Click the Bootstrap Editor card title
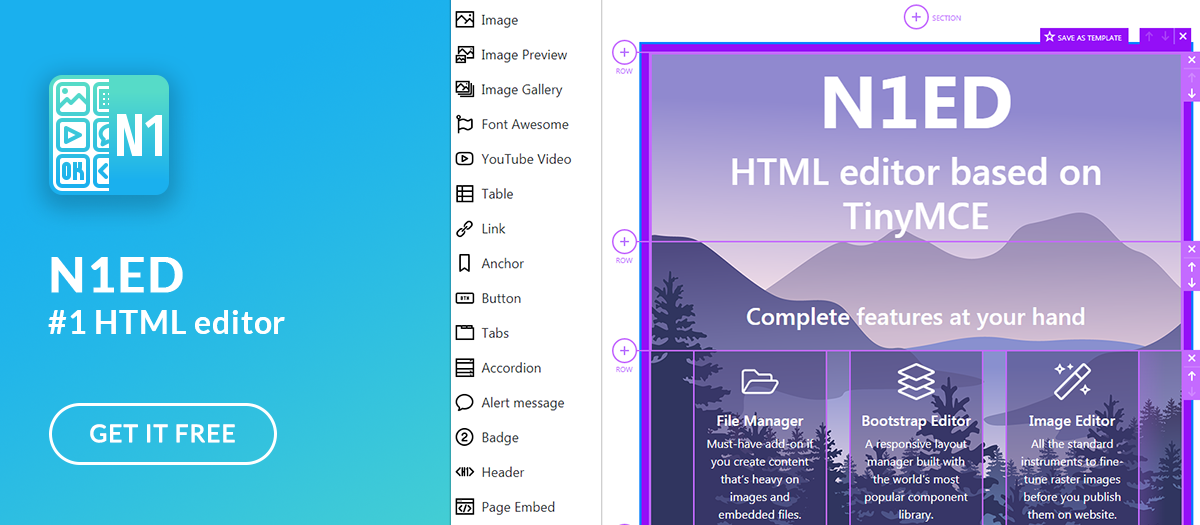Image resolution: width=1200 pixels, height=525 pixels. pos(916,421)
